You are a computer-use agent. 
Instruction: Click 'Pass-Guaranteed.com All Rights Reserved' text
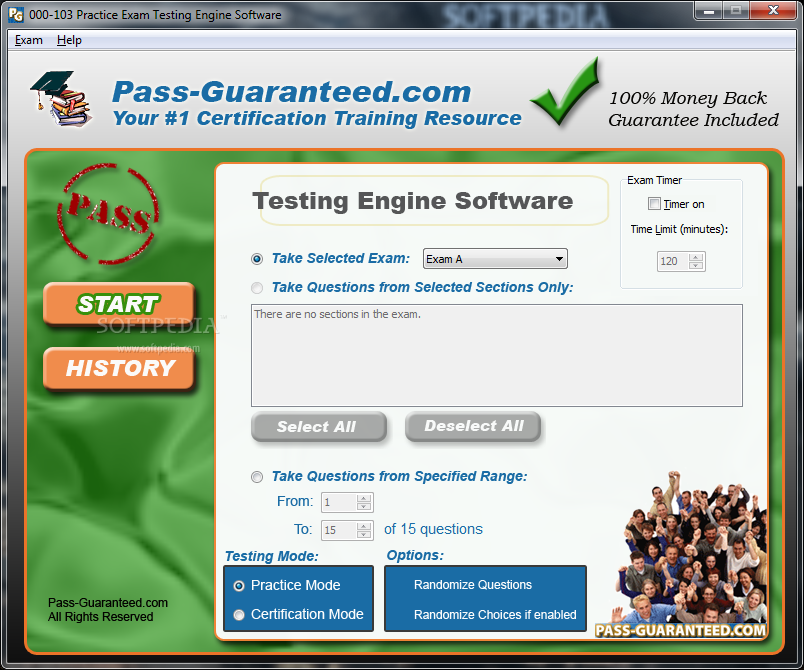coord(108,610)
